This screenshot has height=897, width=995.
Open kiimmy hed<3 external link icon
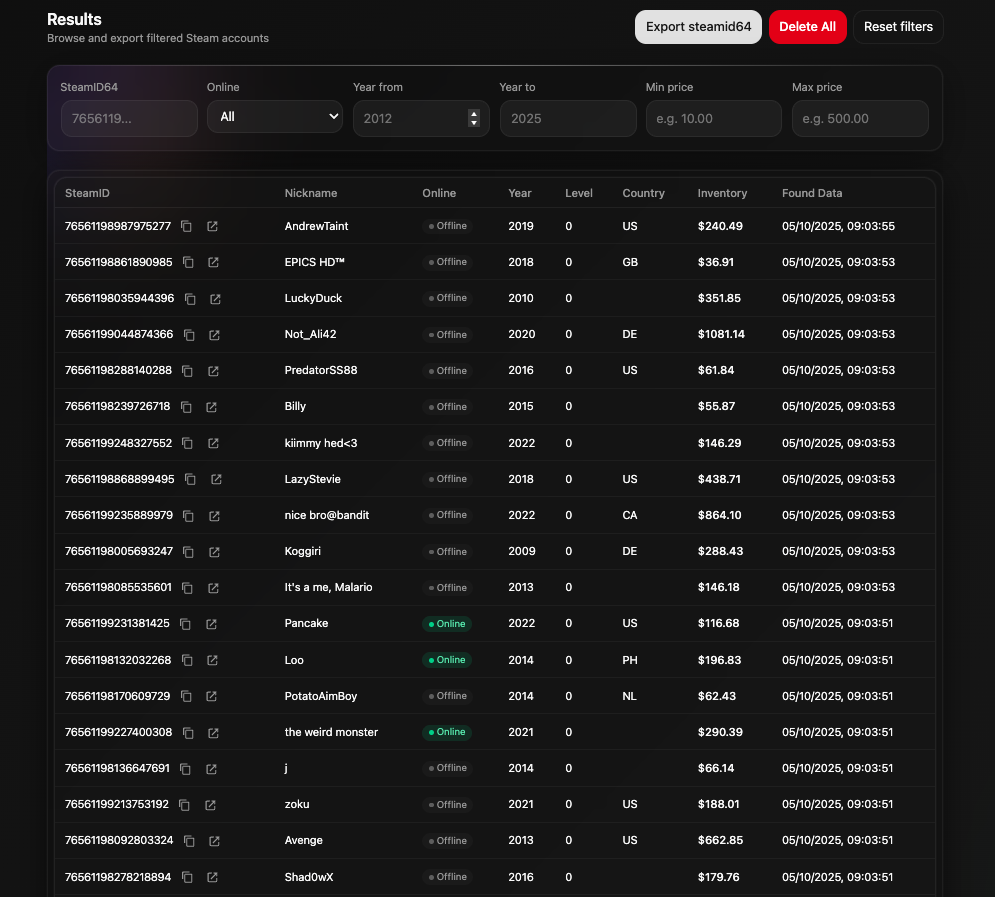[213, 443]
